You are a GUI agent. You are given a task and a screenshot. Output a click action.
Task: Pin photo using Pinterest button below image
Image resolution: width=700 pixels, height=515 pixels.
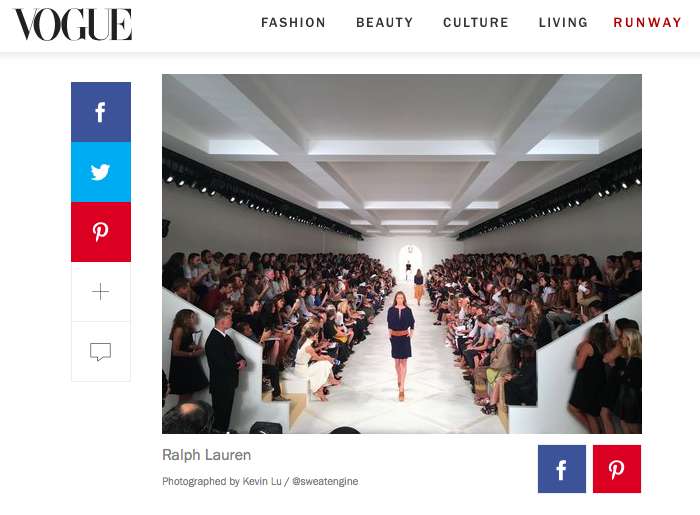click(x=617, y=469)
